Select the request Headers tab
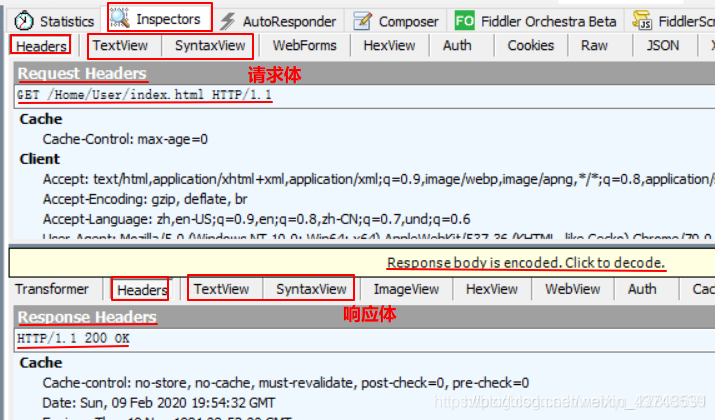This screenshot has height=420, width=715. pyautogui.click(x=41, y=46)
